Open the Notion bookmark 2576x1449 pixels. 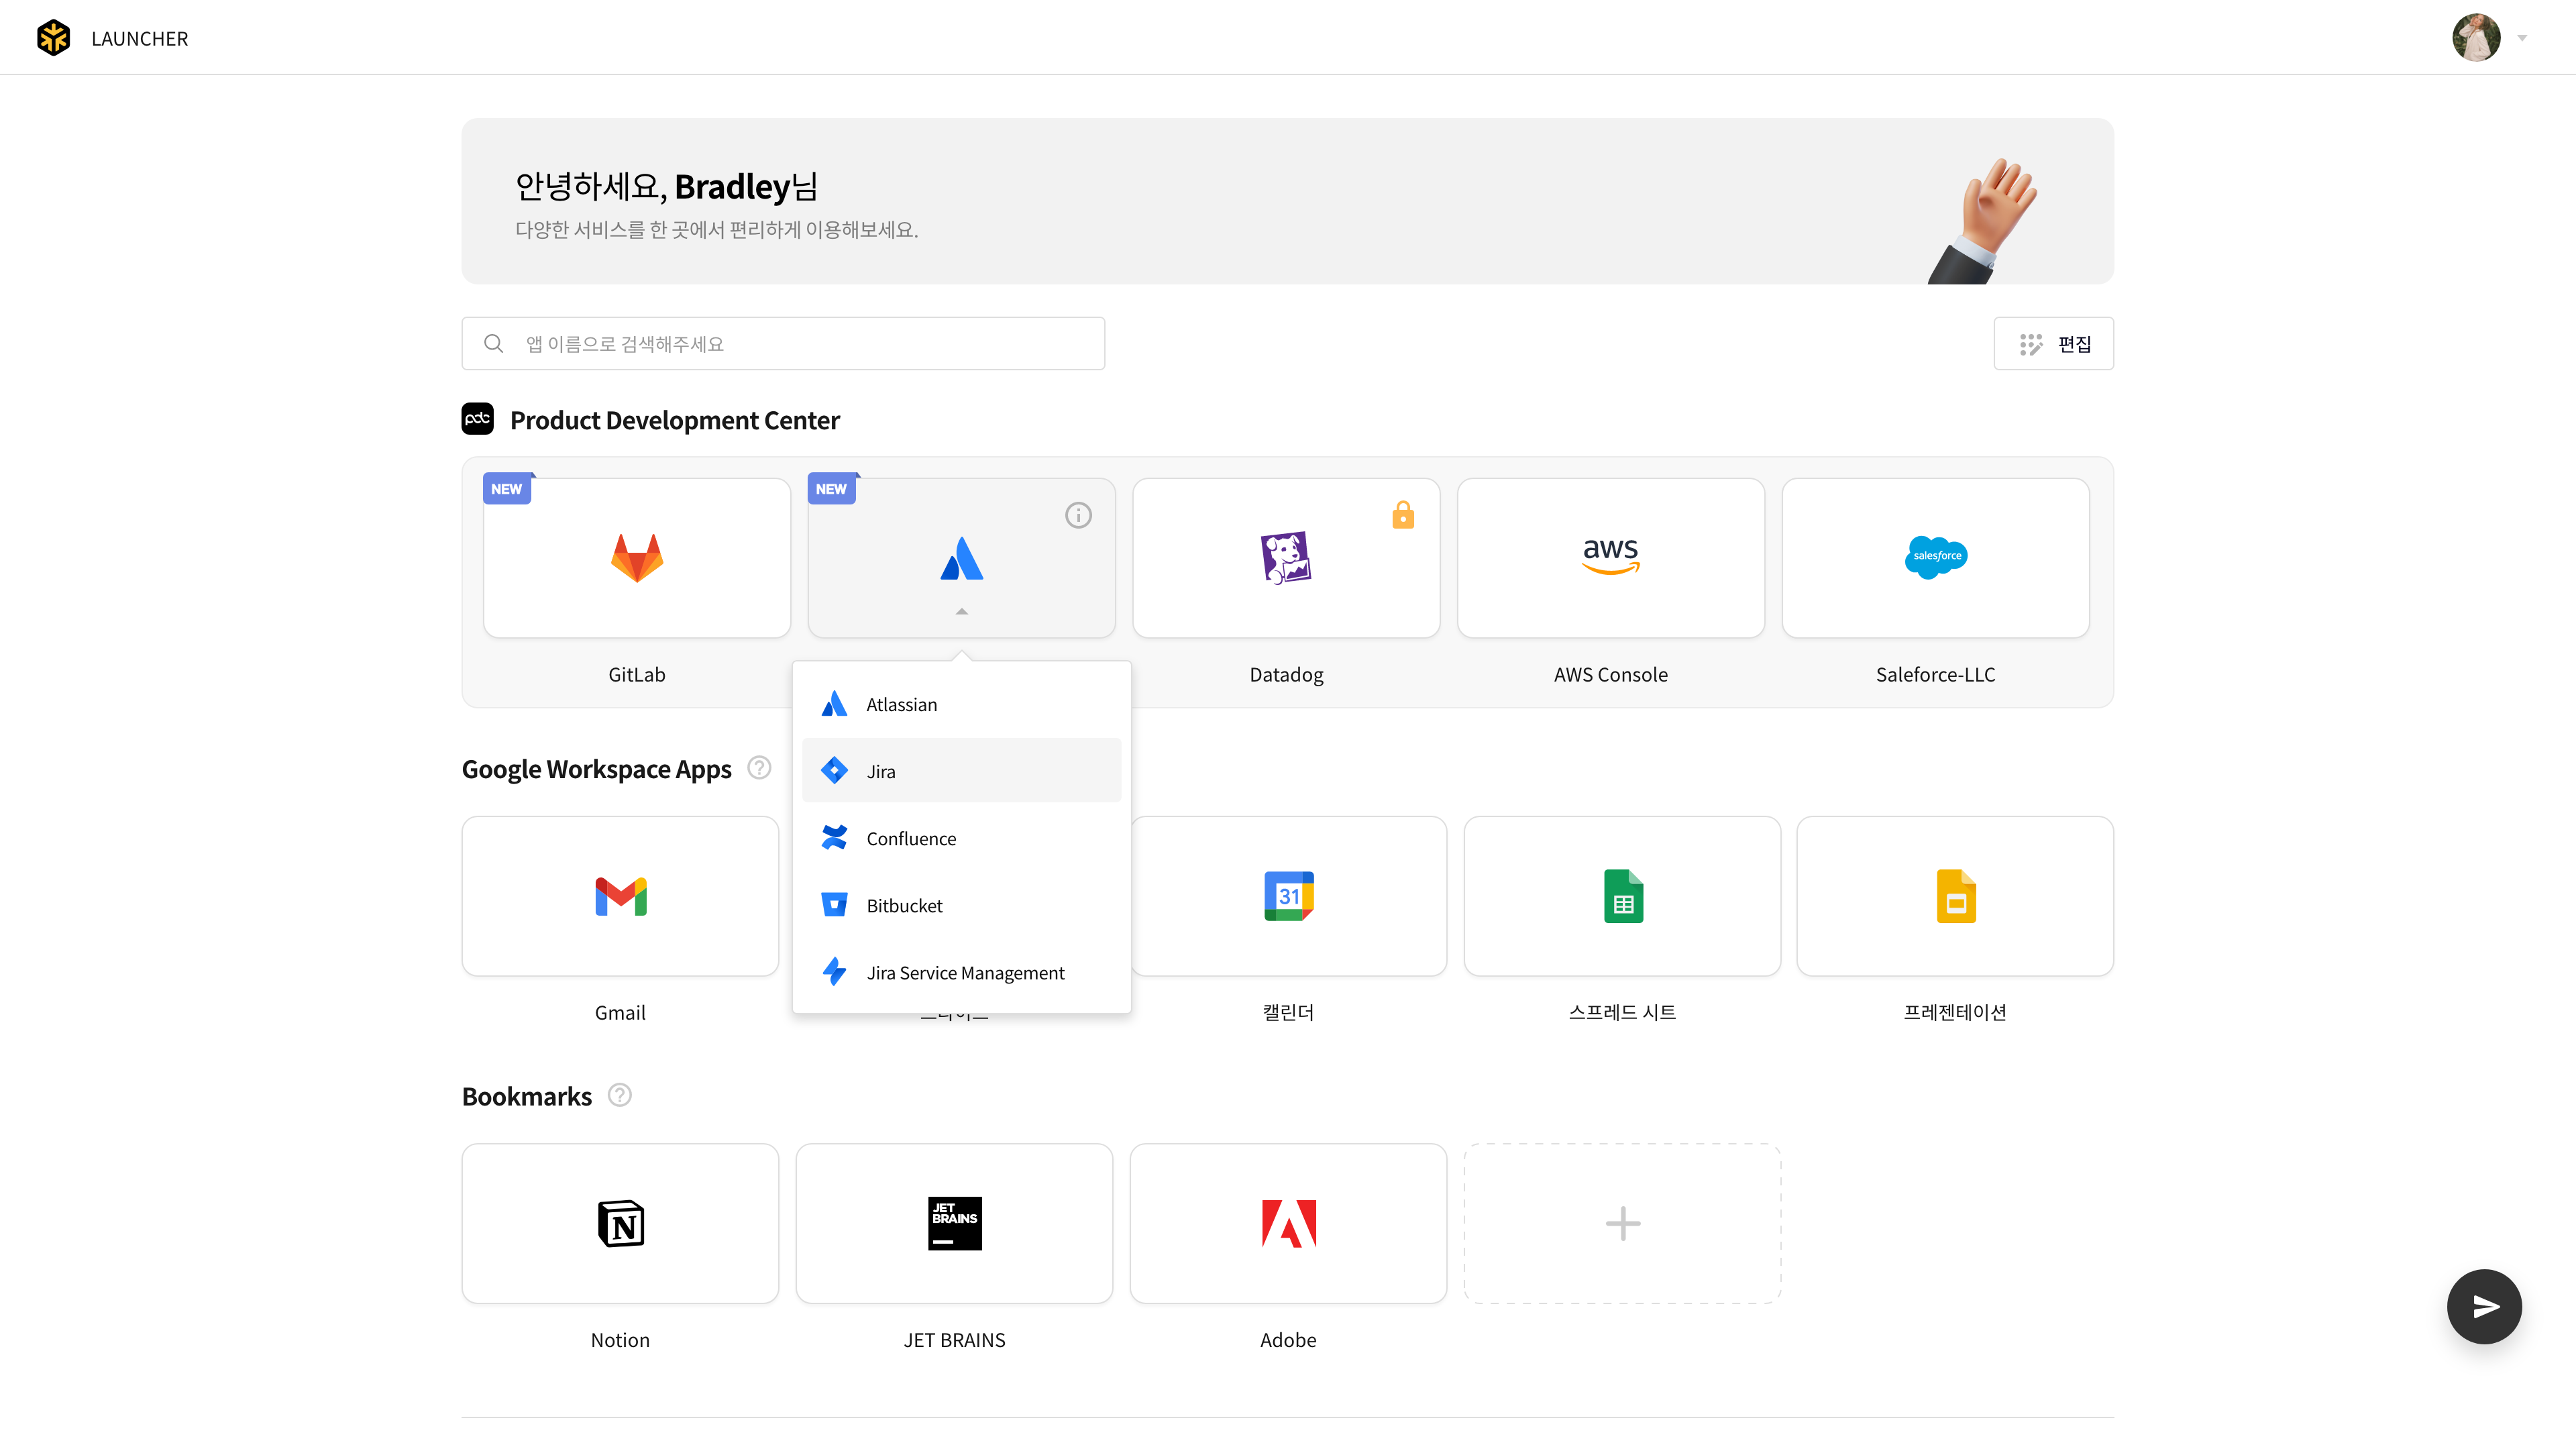coord(620,1223)
